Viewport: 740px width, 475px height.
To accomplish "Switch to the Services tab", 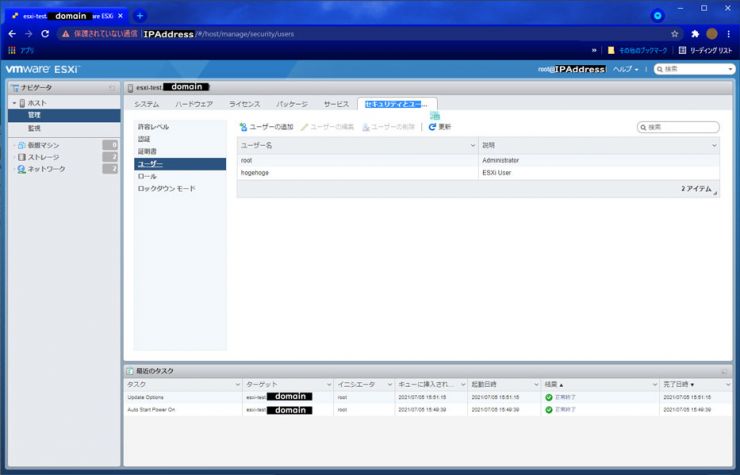I will pyautogui.click(x=336, y=104).
